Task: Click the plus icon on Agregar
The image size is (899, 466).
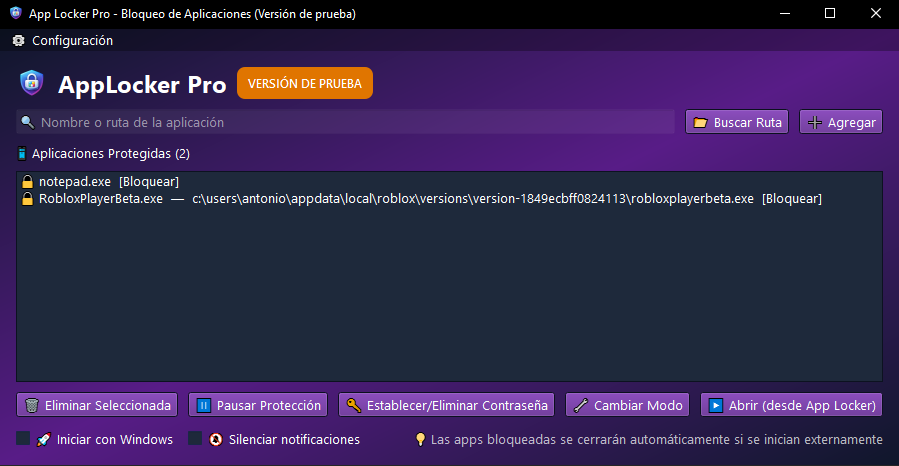Action: 814,123
